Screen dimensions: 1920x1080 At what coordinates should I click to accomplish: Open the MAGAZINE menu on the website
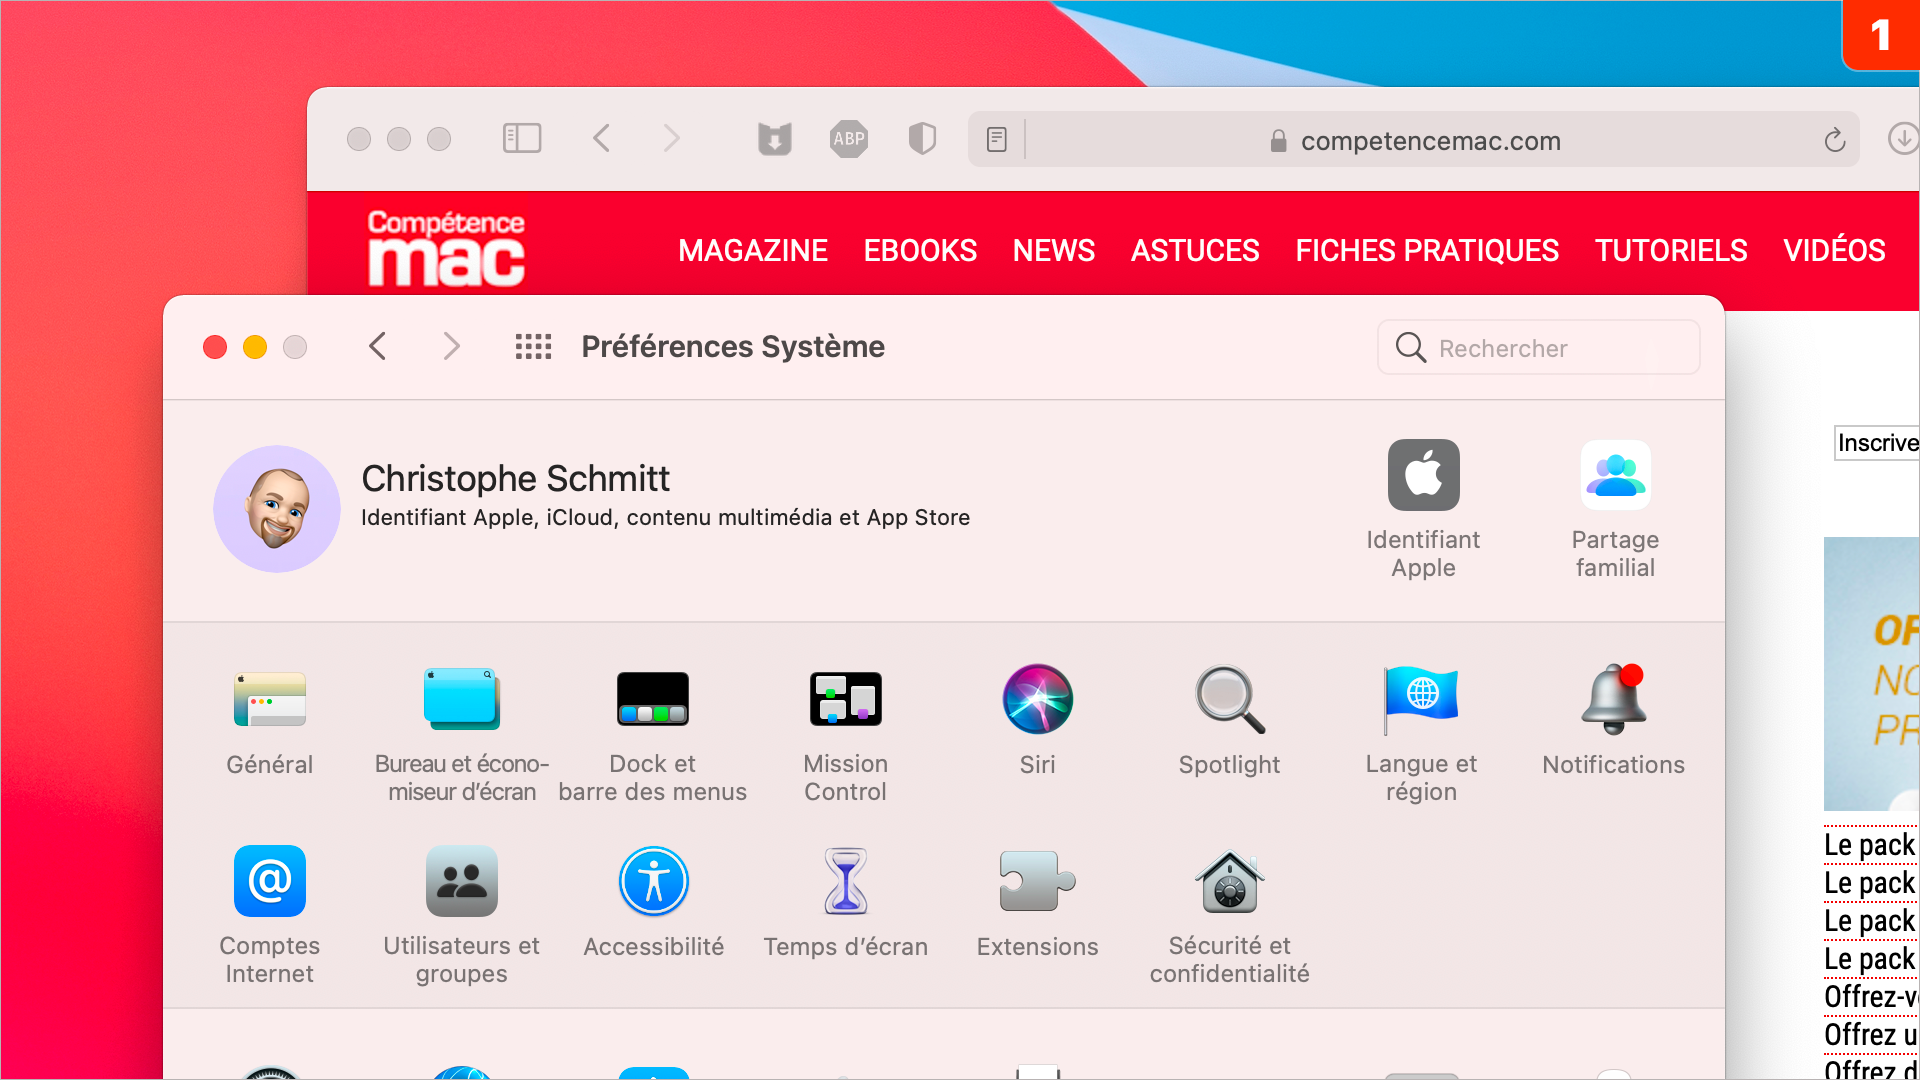pos(753,250)
